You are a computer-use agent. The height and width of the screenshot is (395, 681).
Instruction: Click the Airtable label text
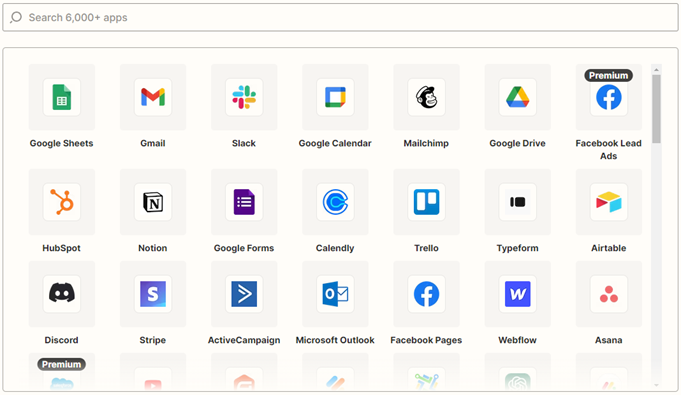[608, 248]
